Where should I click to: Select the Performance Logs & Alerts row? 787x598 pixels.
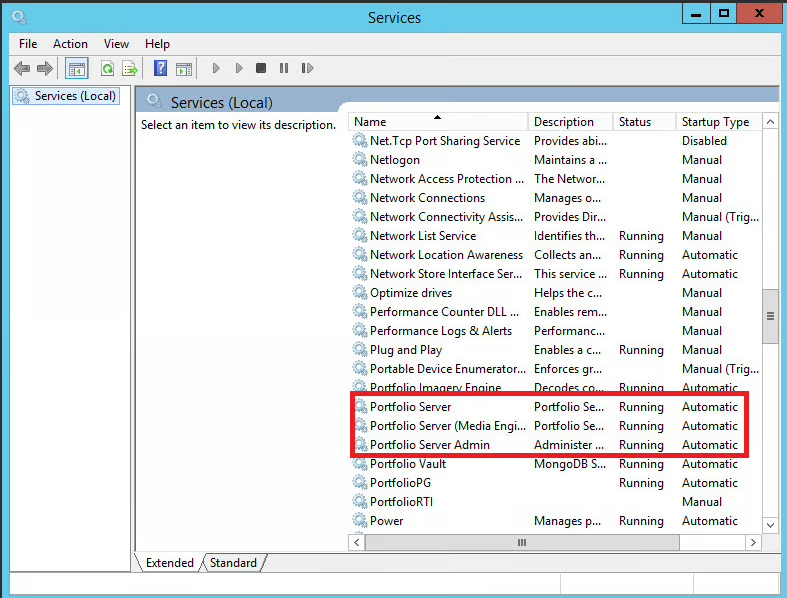tap(555, 331)
